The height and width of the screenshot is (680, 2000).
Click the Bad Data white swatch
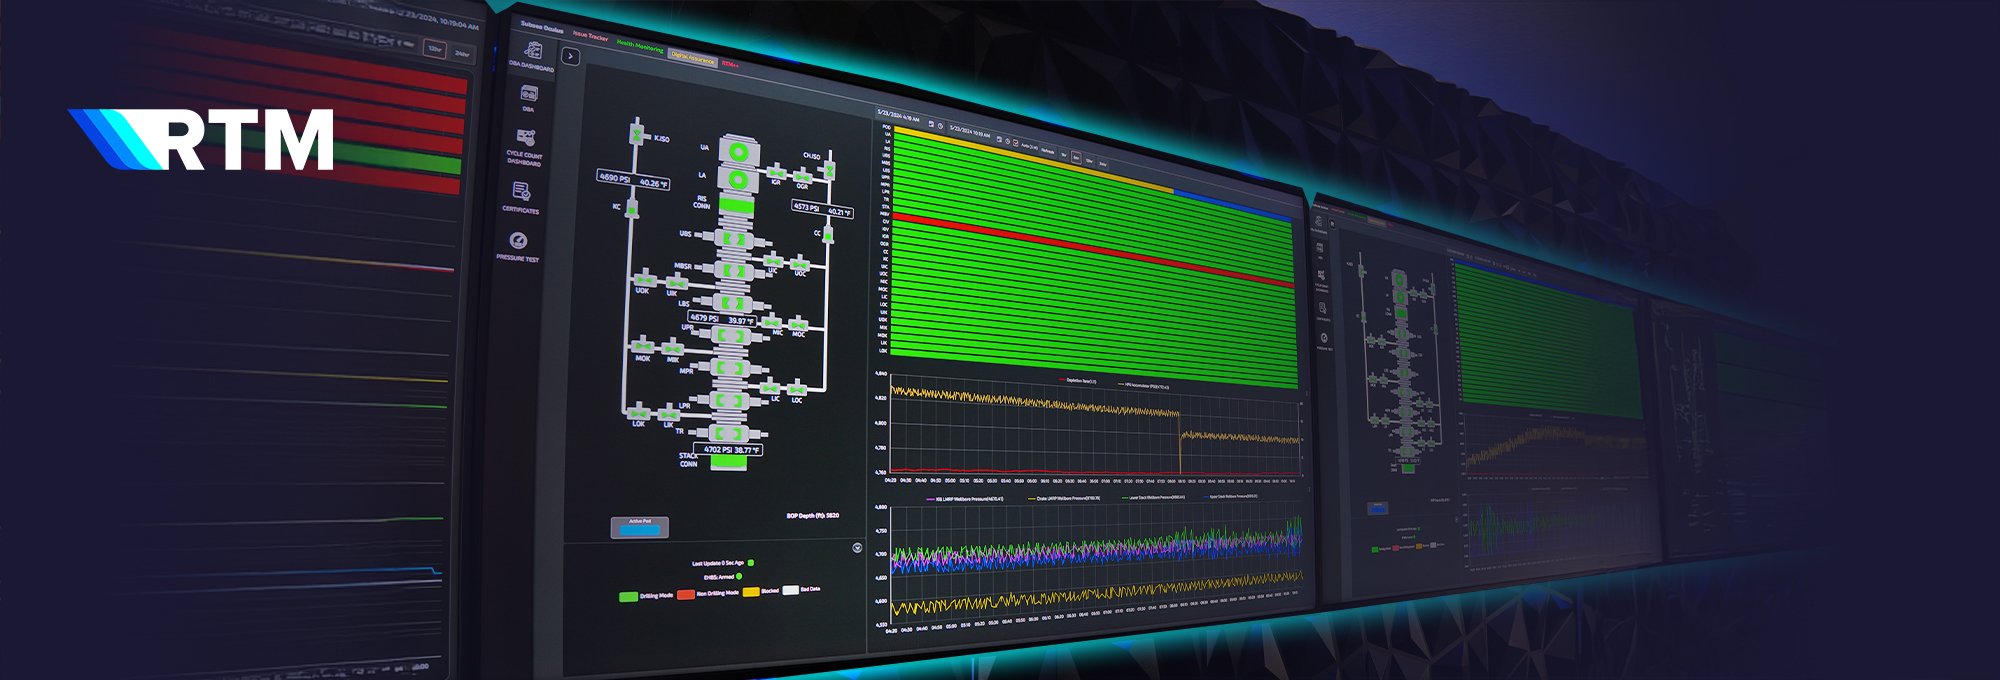point(790,590)
